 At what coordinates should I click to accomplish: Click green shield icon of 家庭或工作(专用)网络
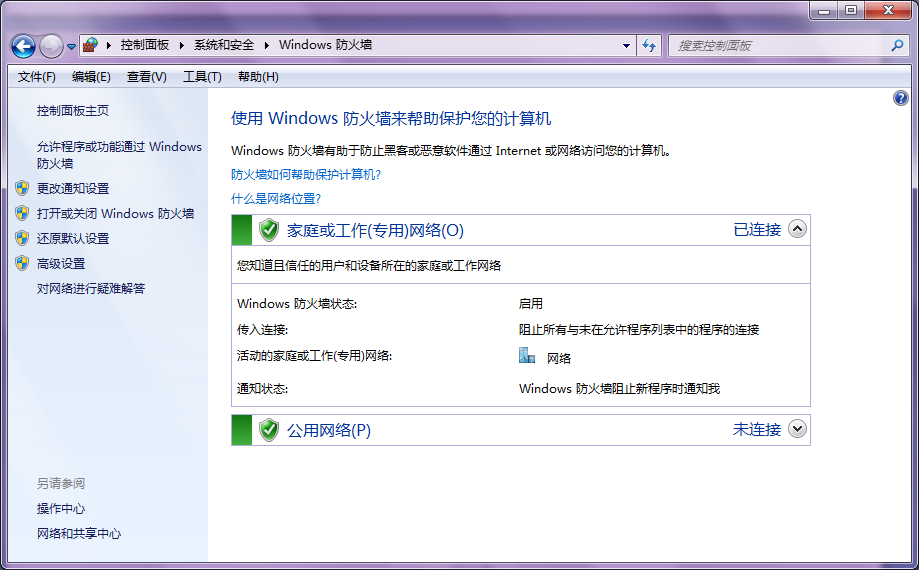click(x=269, y=230)
